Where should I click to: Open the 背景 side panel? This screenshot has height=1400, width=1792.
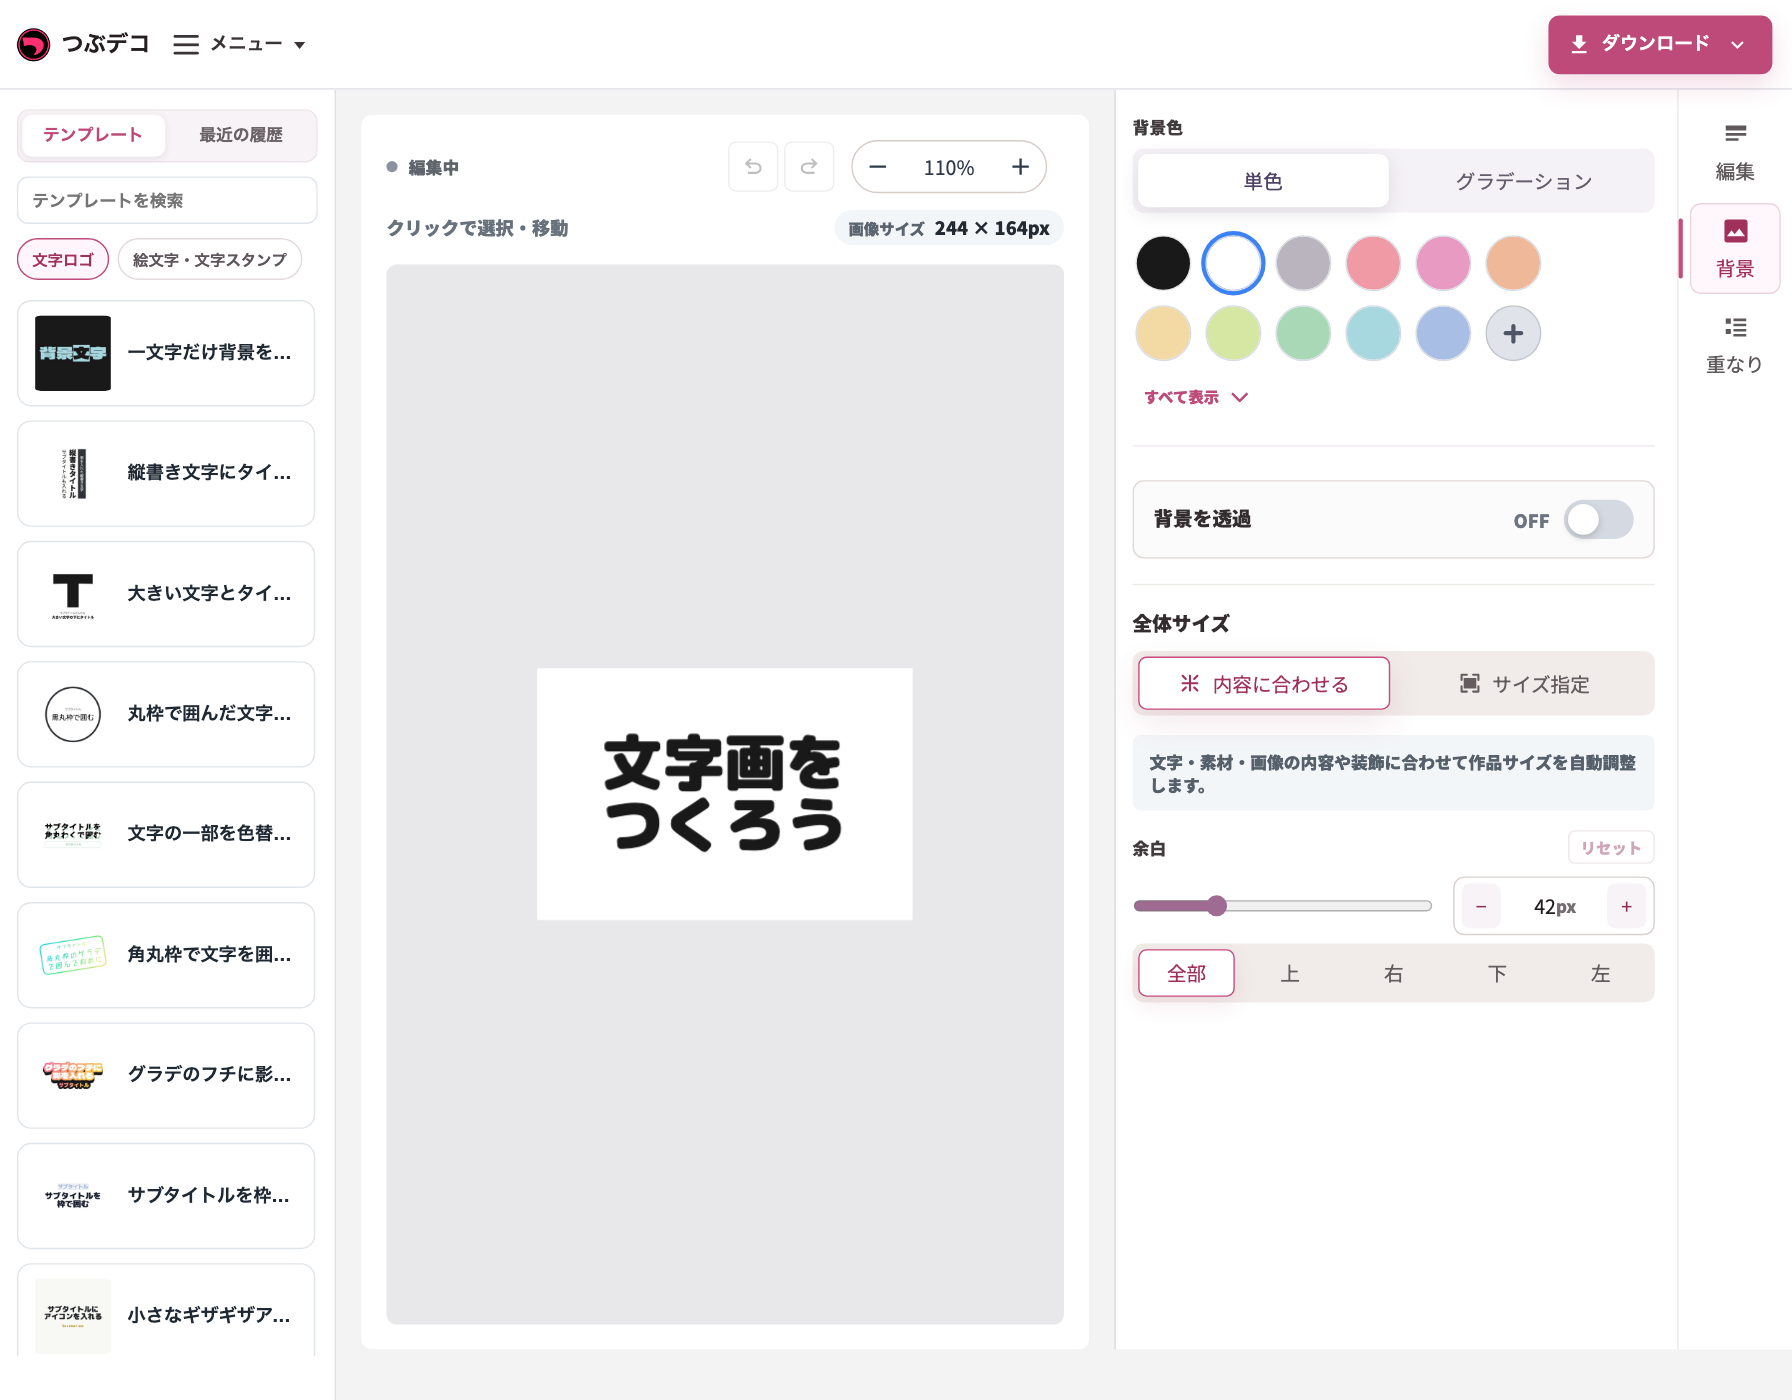[1735, 249]
